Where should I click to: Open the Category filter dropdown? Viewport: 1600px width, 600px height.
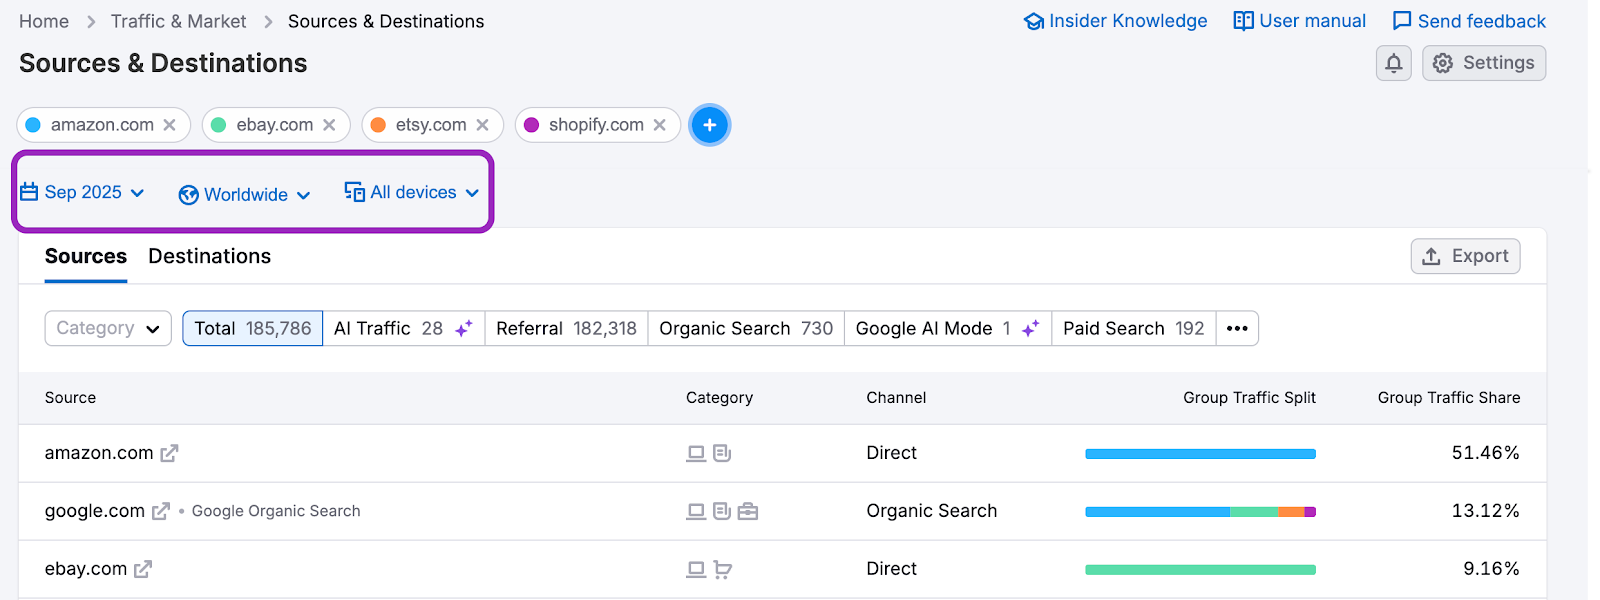108,328
